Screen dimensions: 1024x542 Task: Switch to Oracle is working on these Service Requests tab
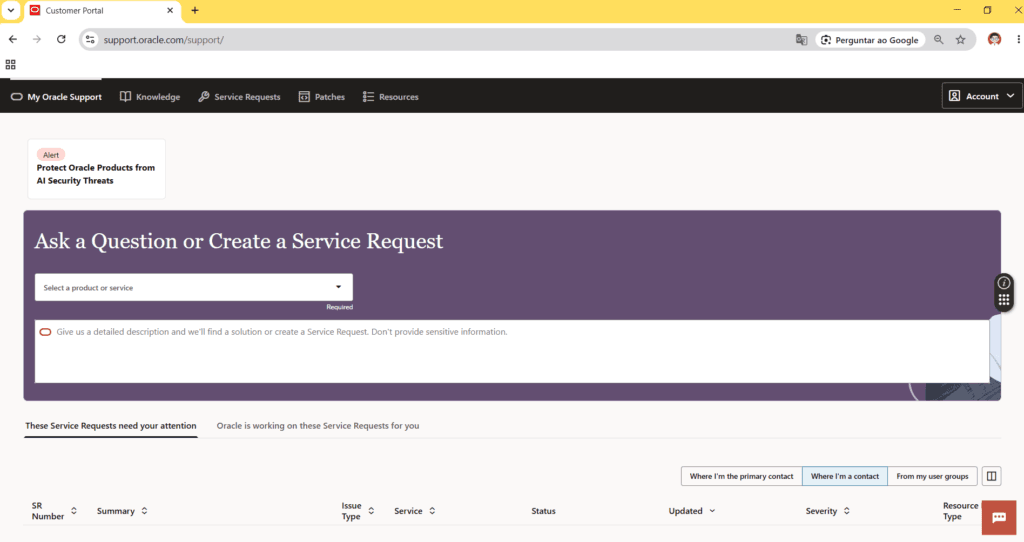coord(318,426)
